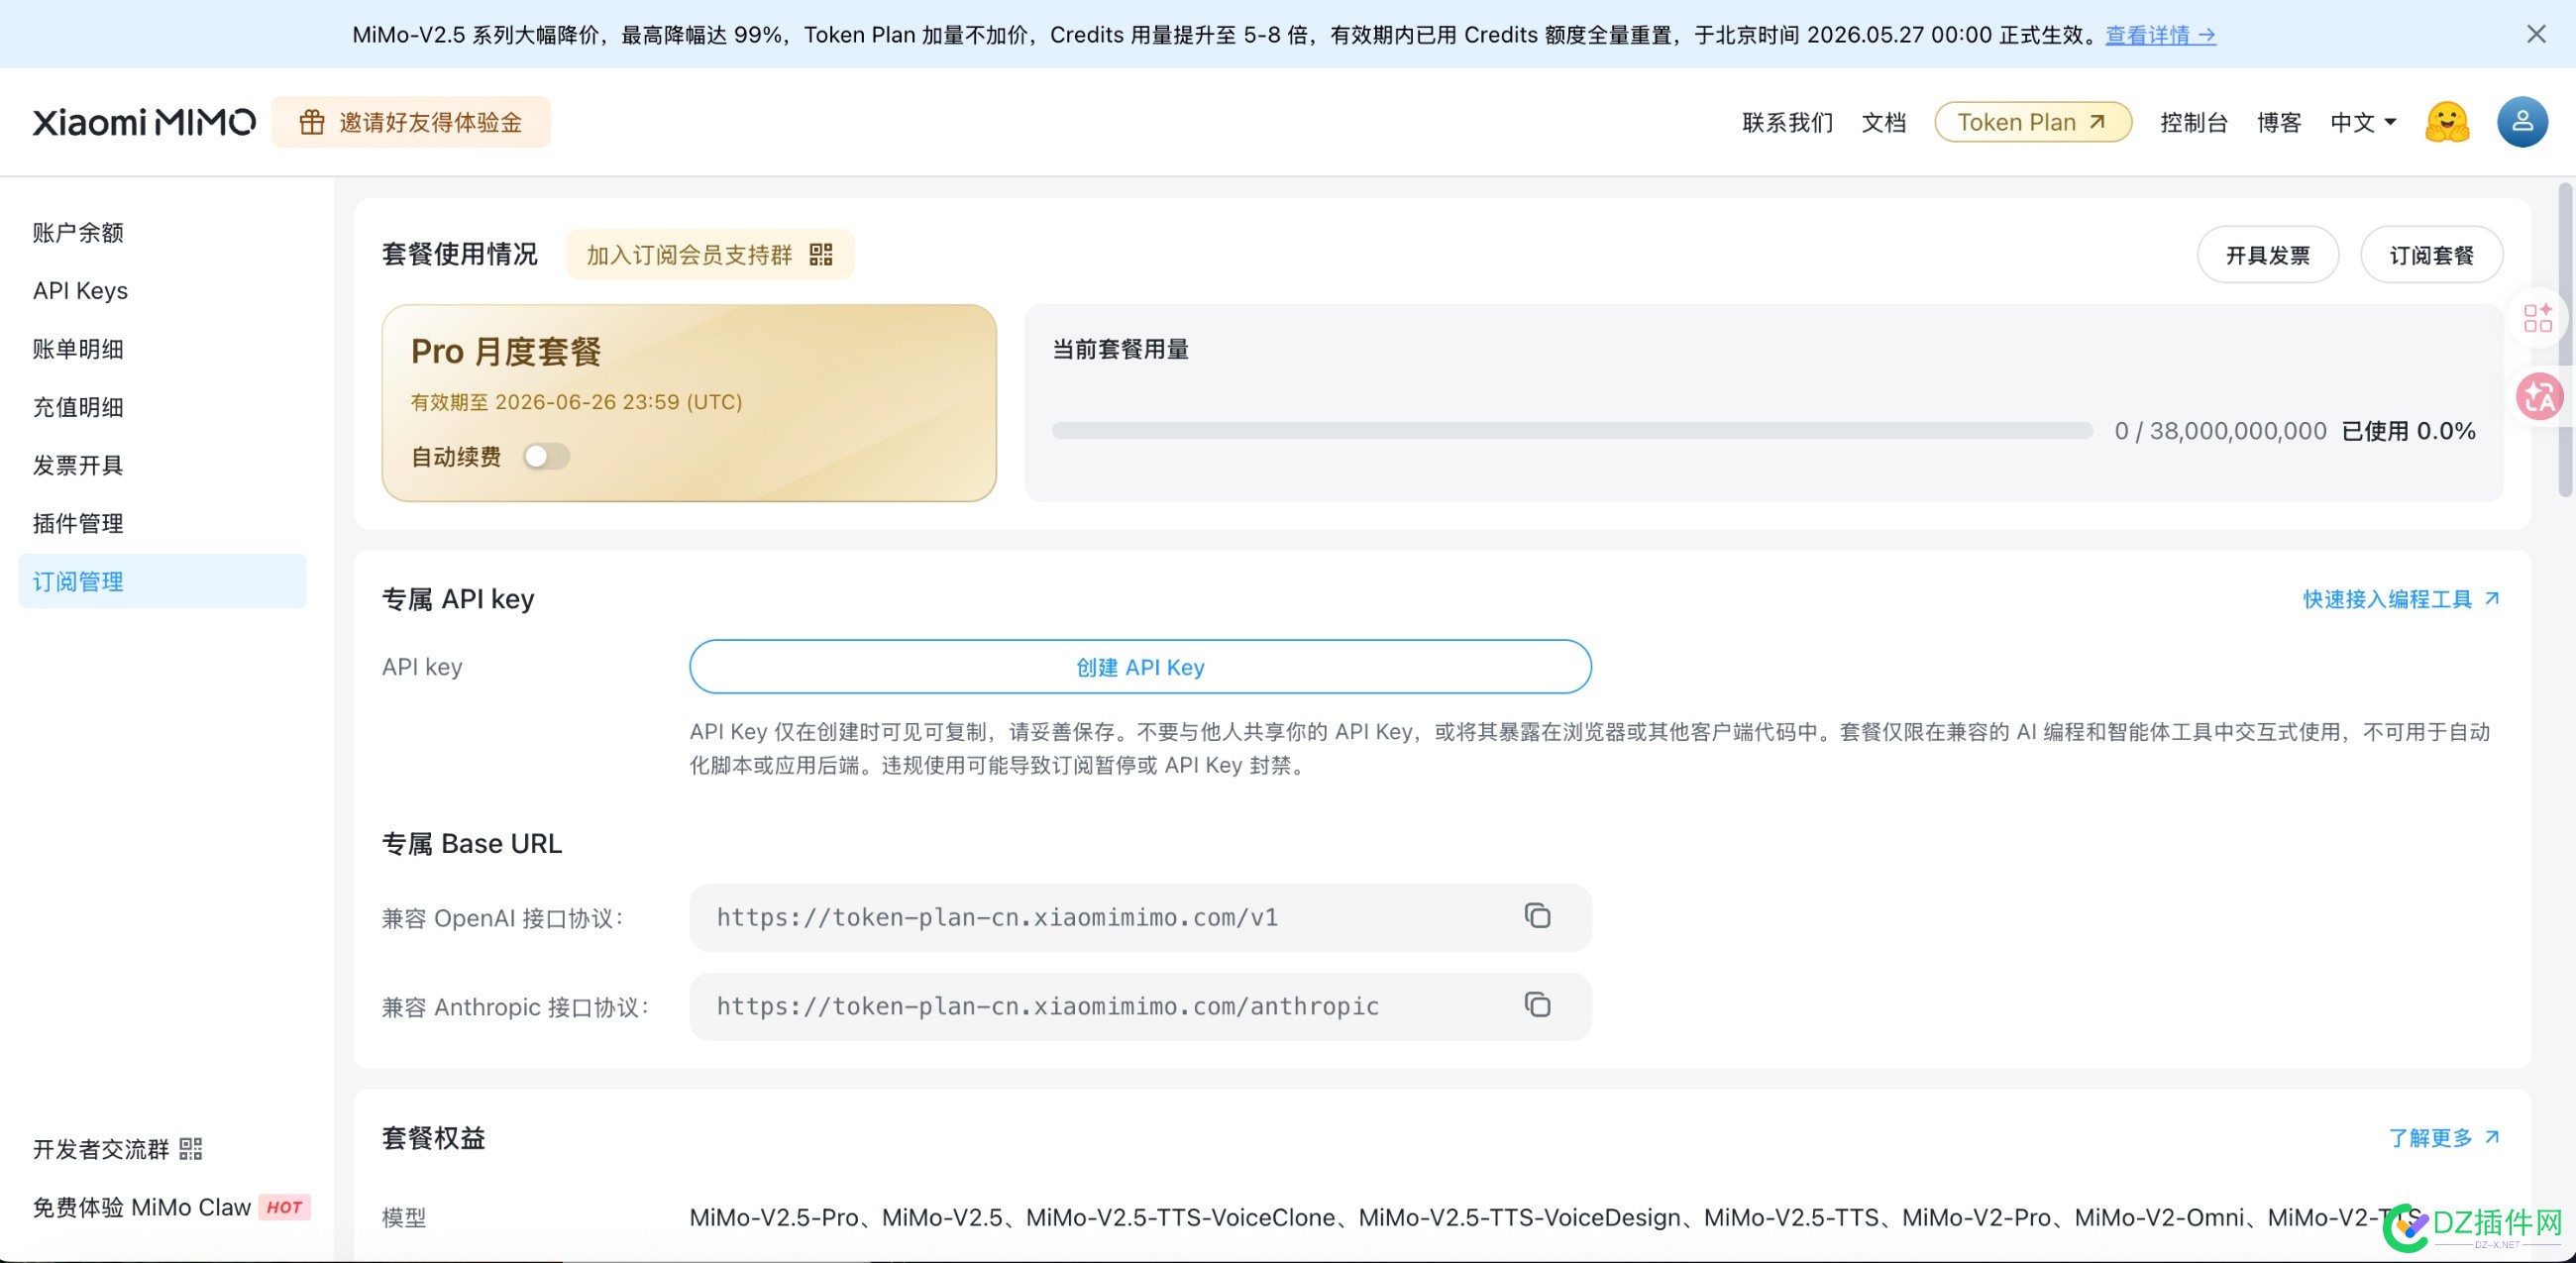Open the 控制台 console
The image size is (2576, 1263).
[x=2193, y=122]
